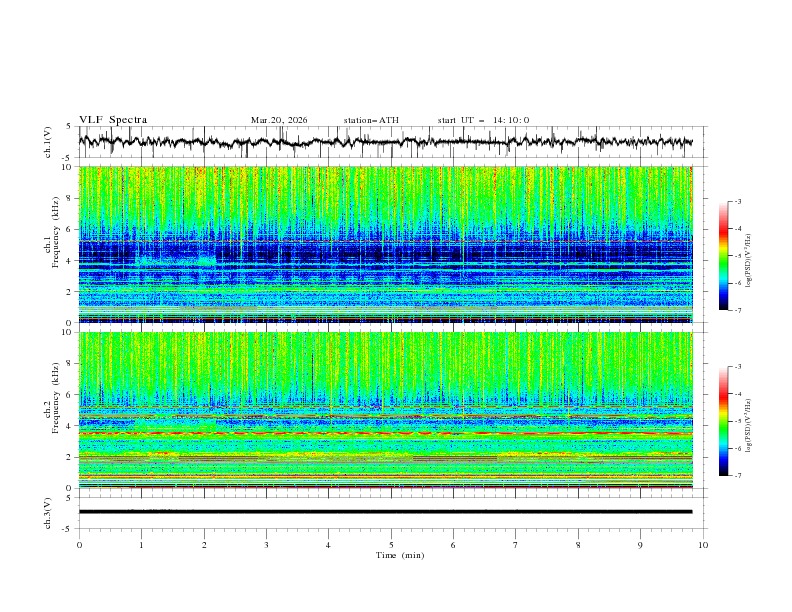Viewport: 792px width, 612px height.
Task: Click the 9 minute tick on time axis
Action: [x=640, y=545]
